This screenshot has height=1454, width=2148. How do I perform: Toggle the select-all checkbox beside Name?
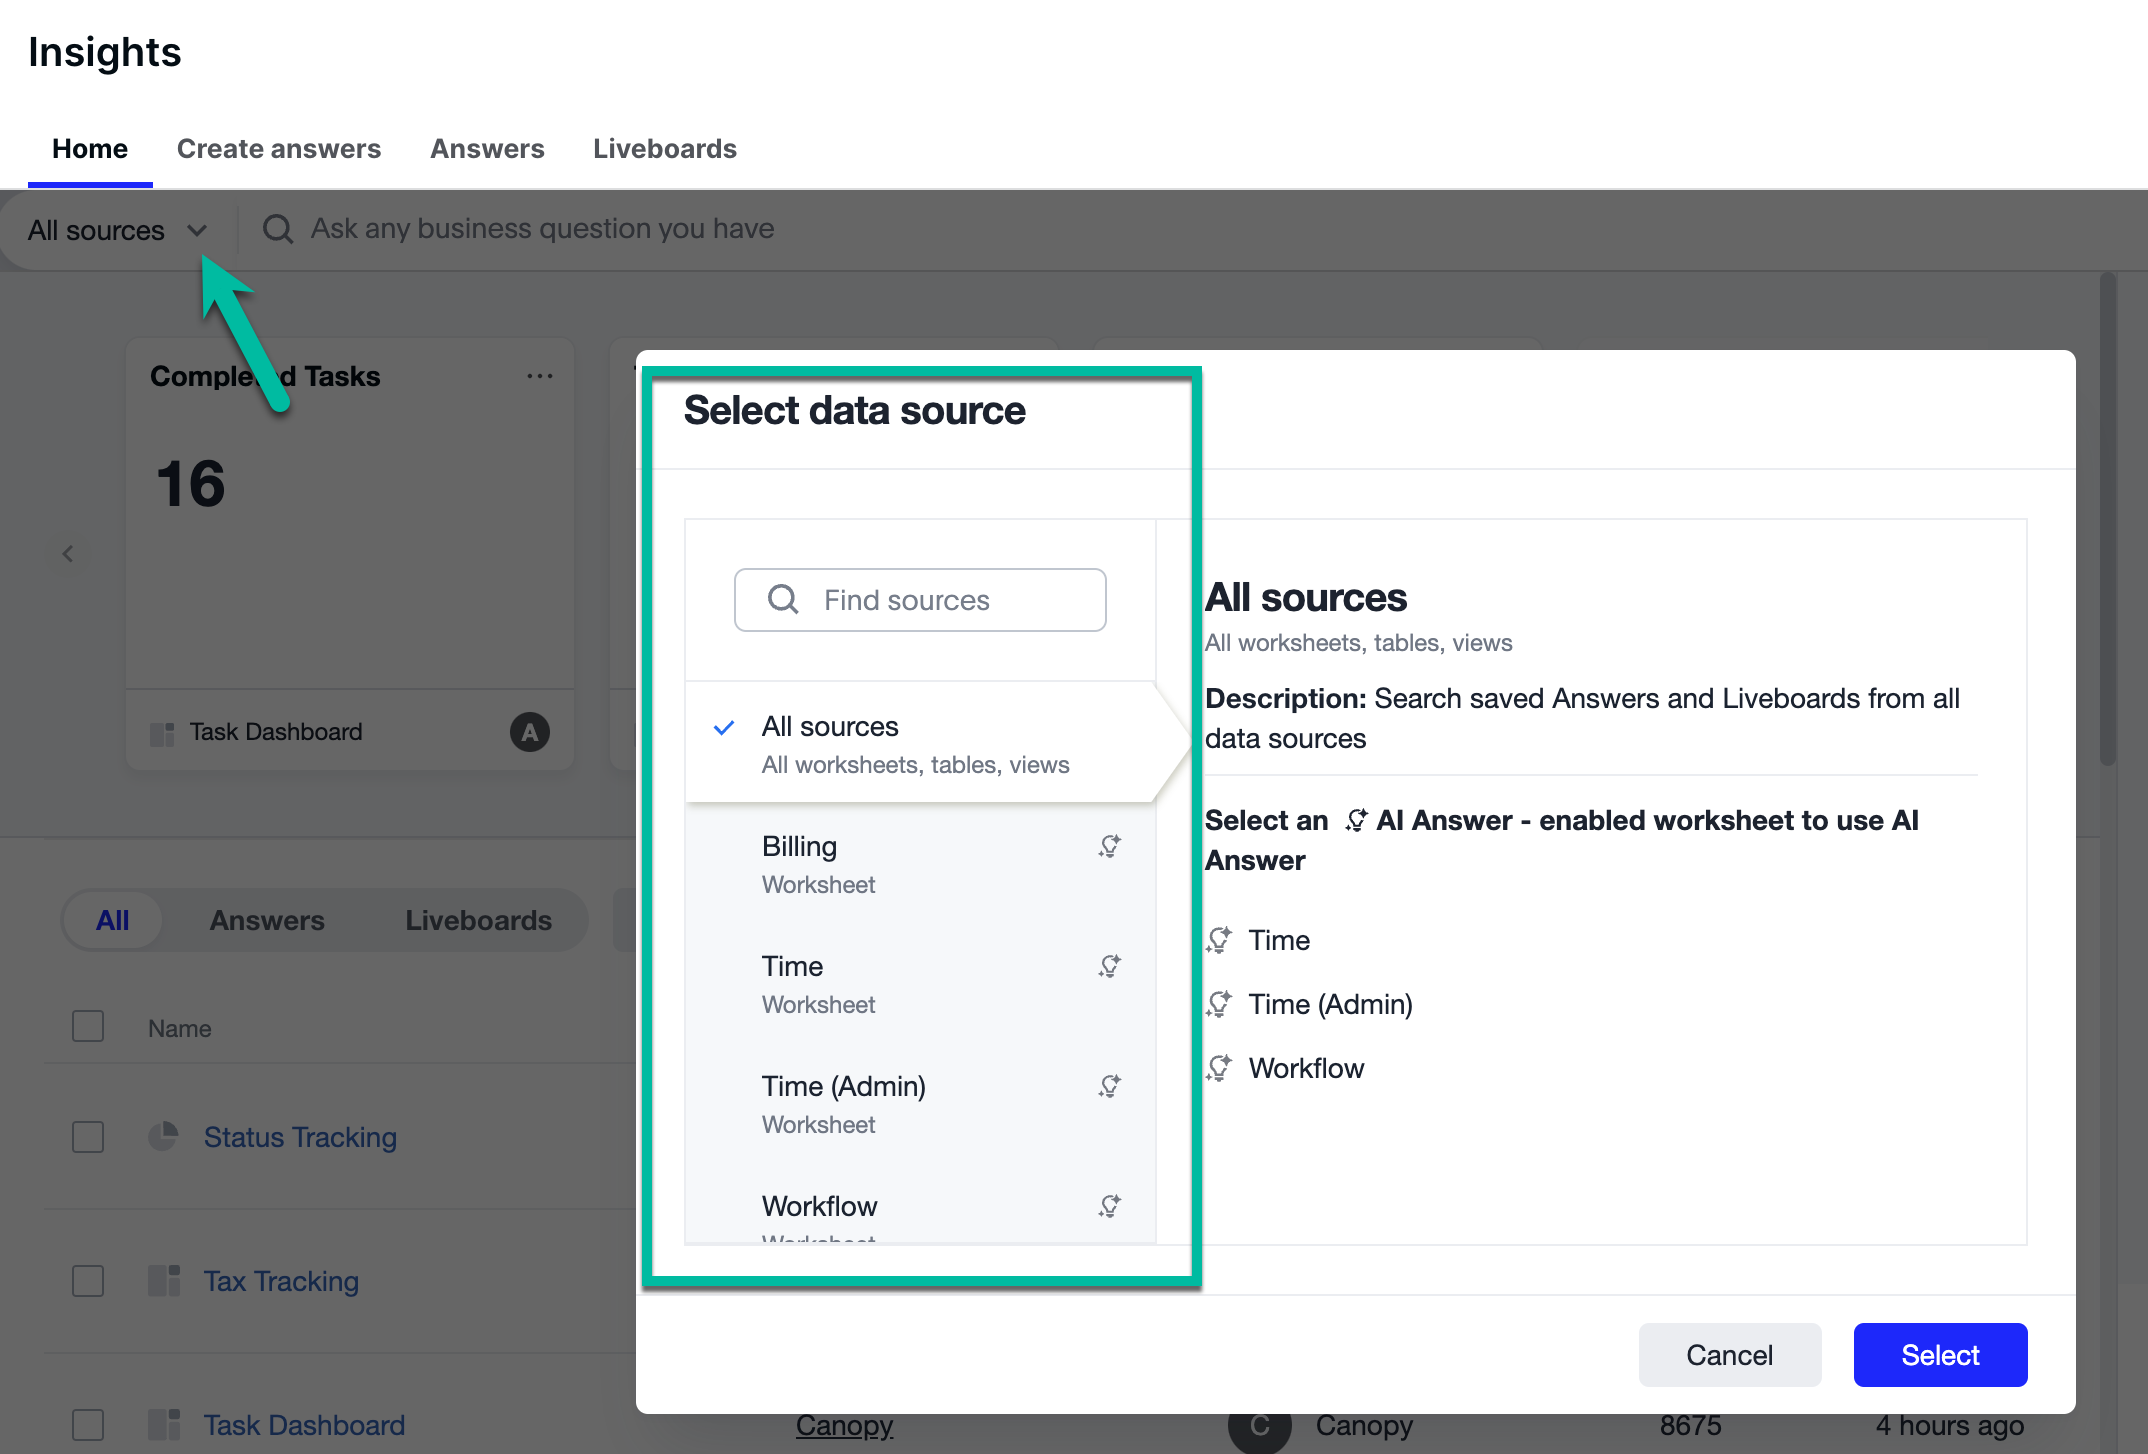click(88, 1027)
